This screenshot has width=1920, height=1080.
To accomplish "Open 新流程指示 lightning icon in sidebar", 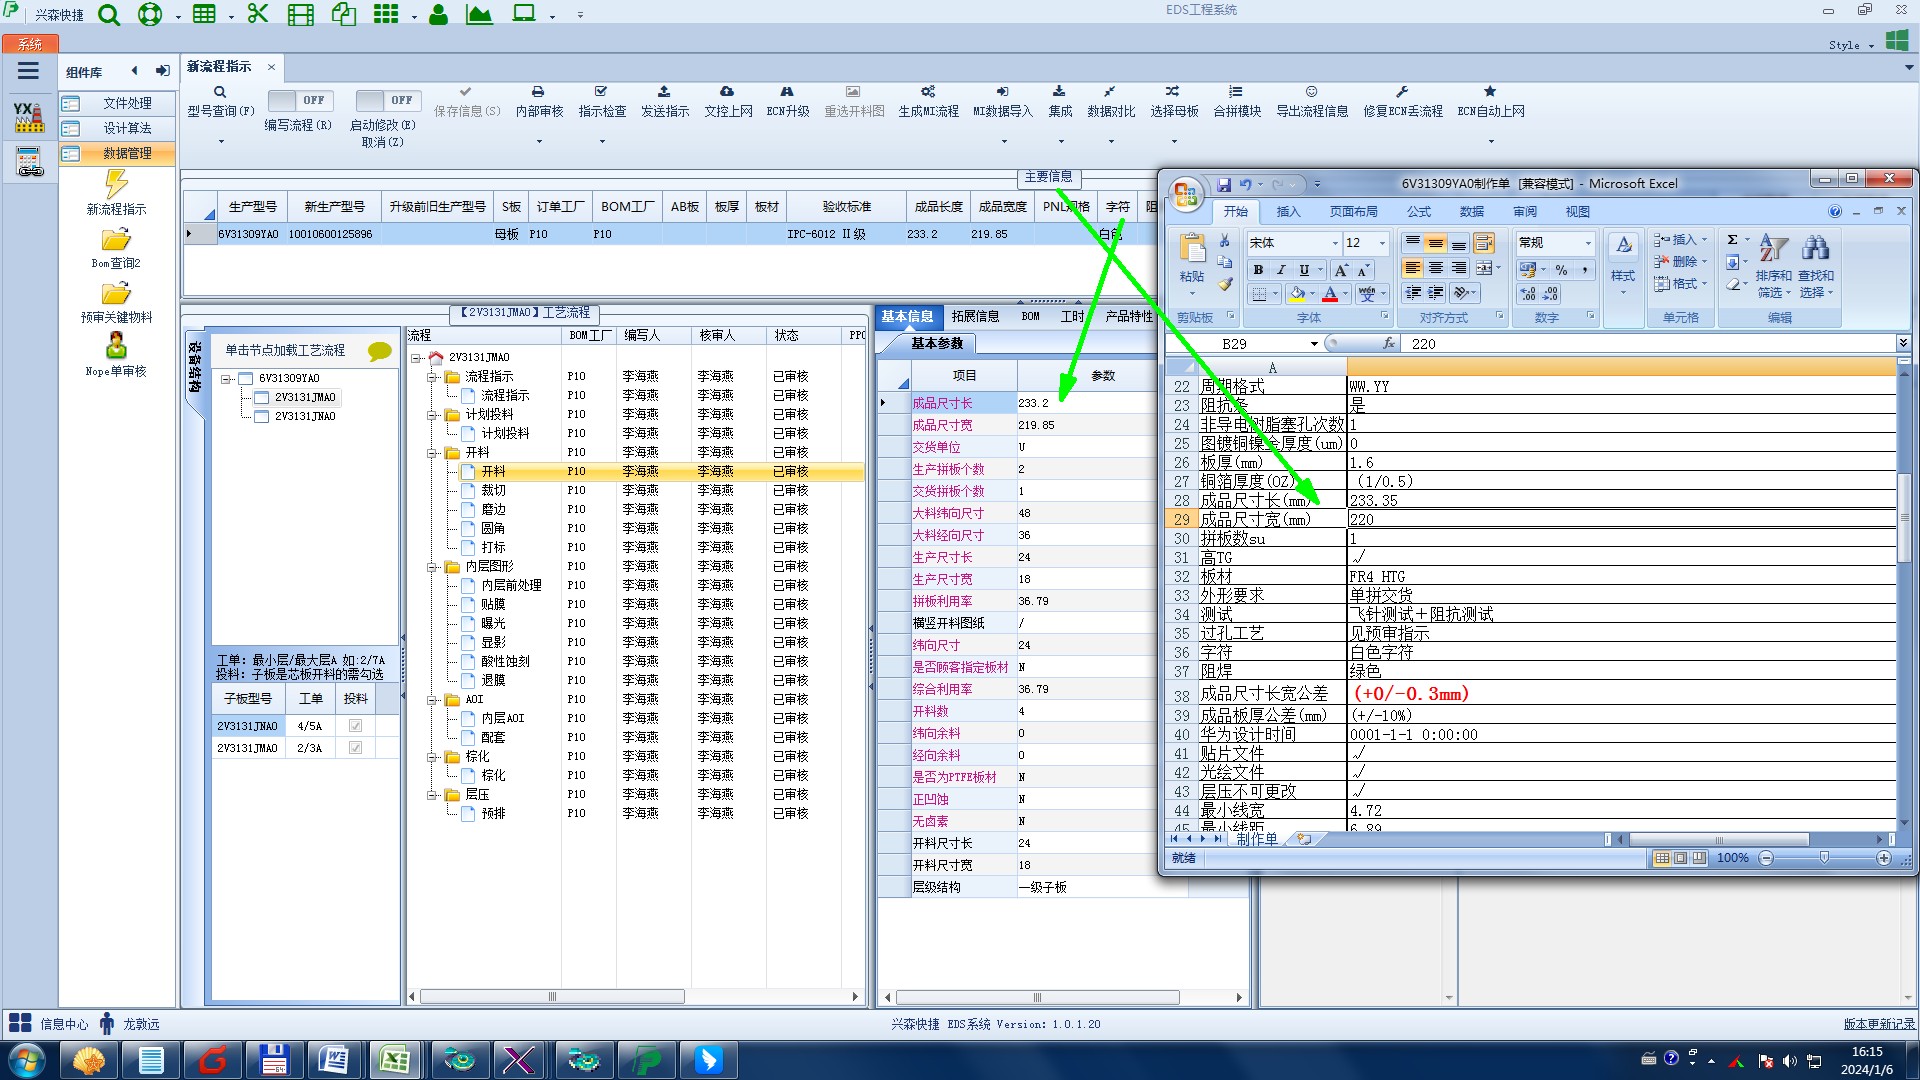I will (116, 184).
